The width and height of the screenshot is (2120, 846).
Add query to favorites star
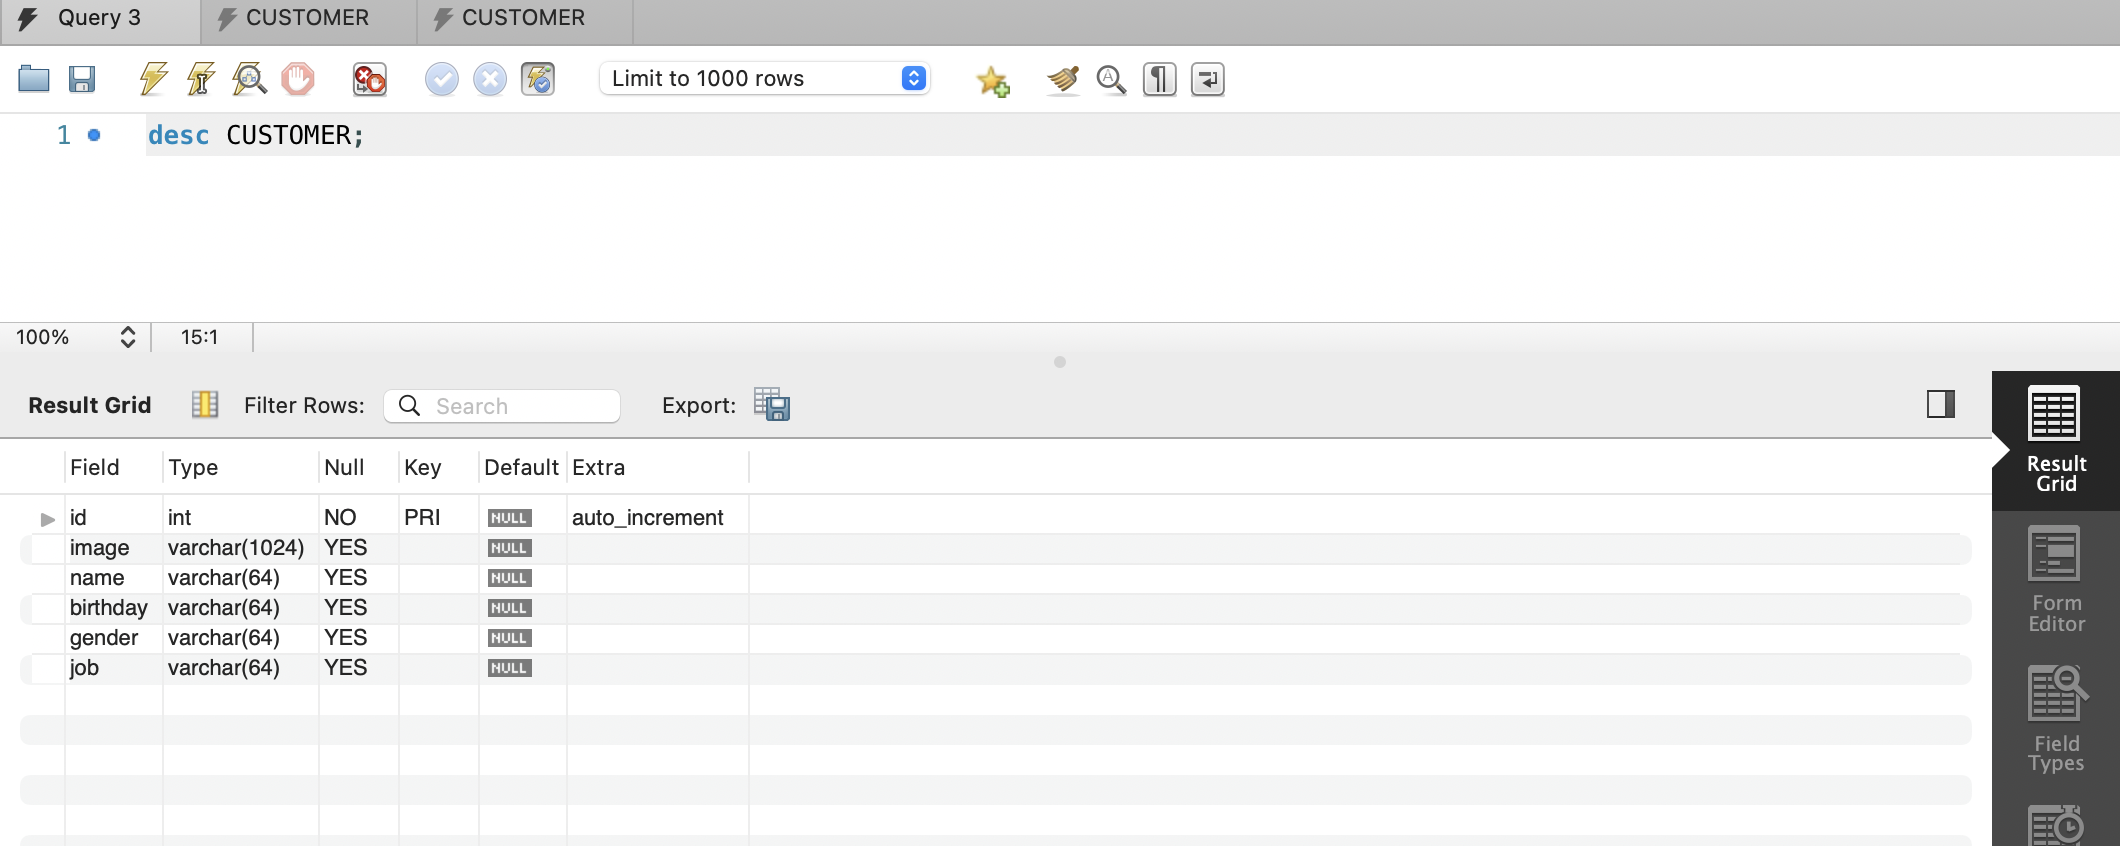tap(993, 80)
